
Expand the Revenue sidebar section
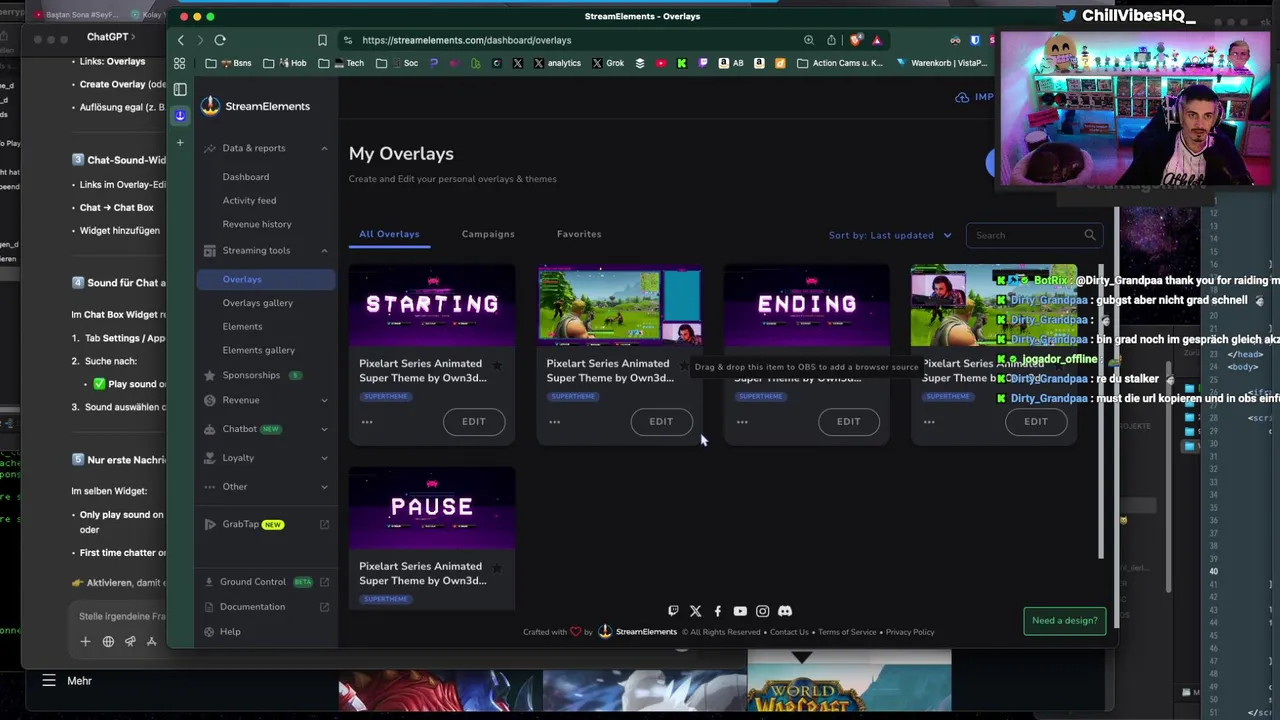[x=324, y=400]
